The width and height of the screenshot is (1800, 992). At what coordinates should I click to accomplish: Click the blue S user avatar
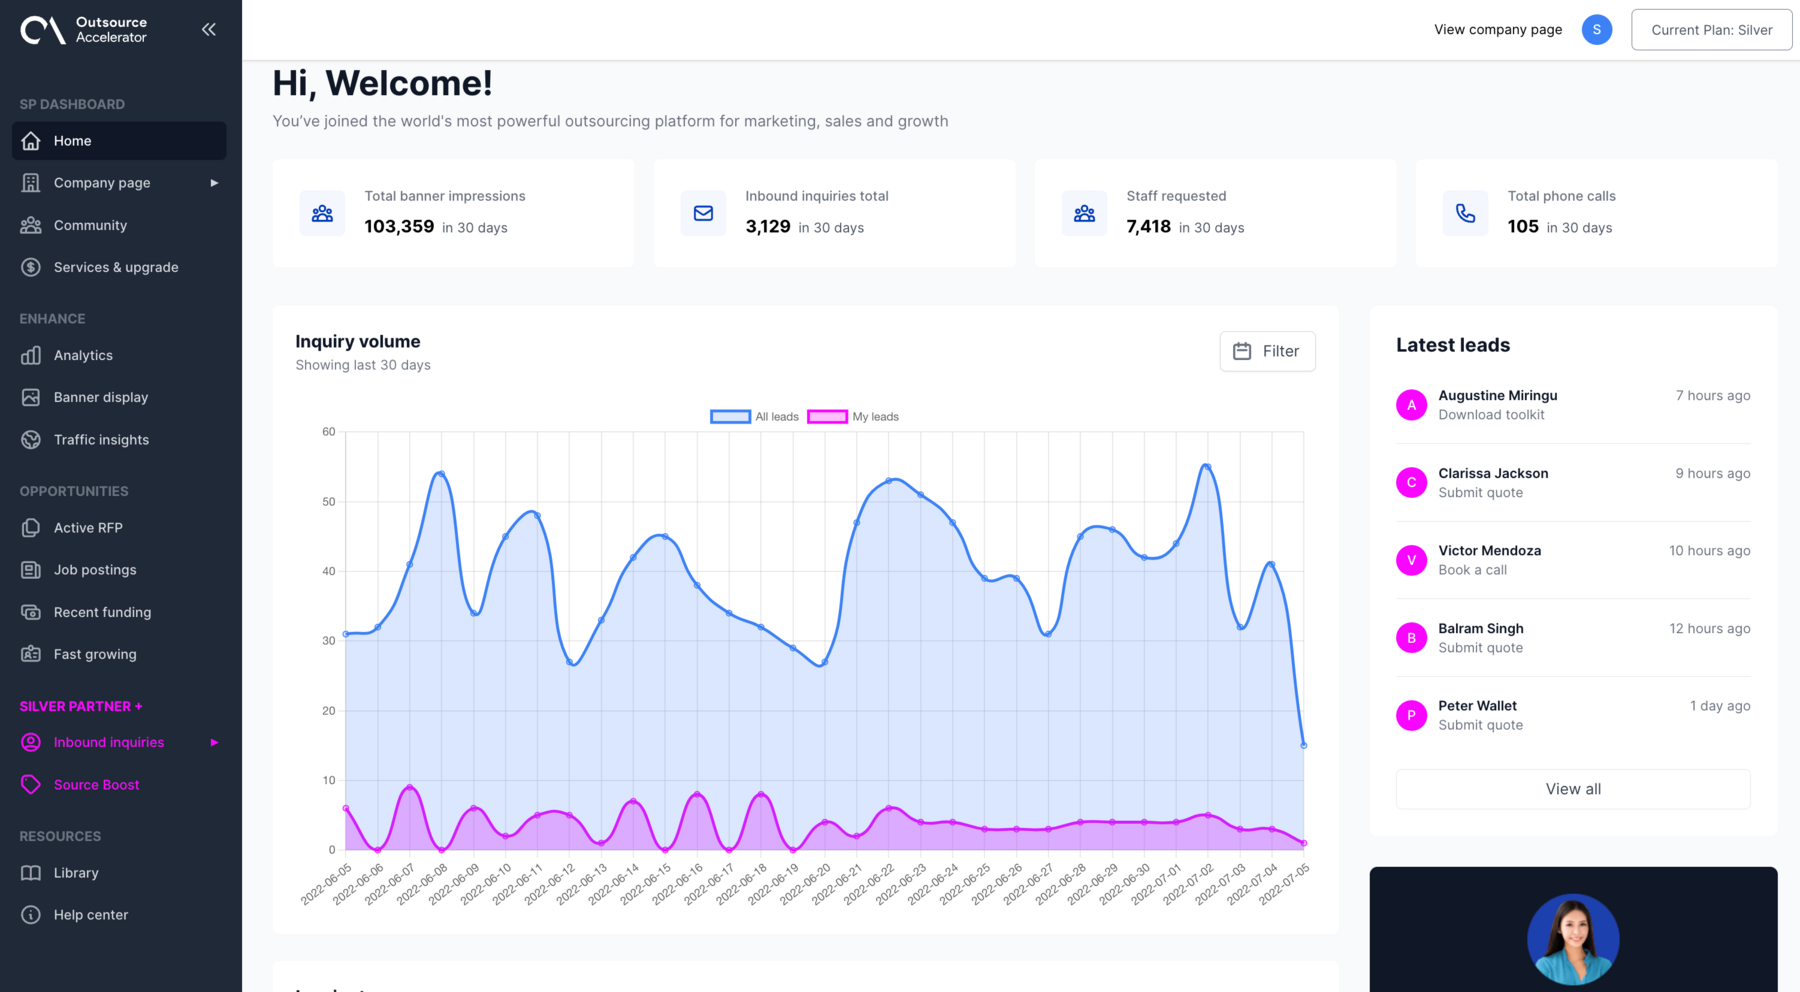[x=1596, y=30]
